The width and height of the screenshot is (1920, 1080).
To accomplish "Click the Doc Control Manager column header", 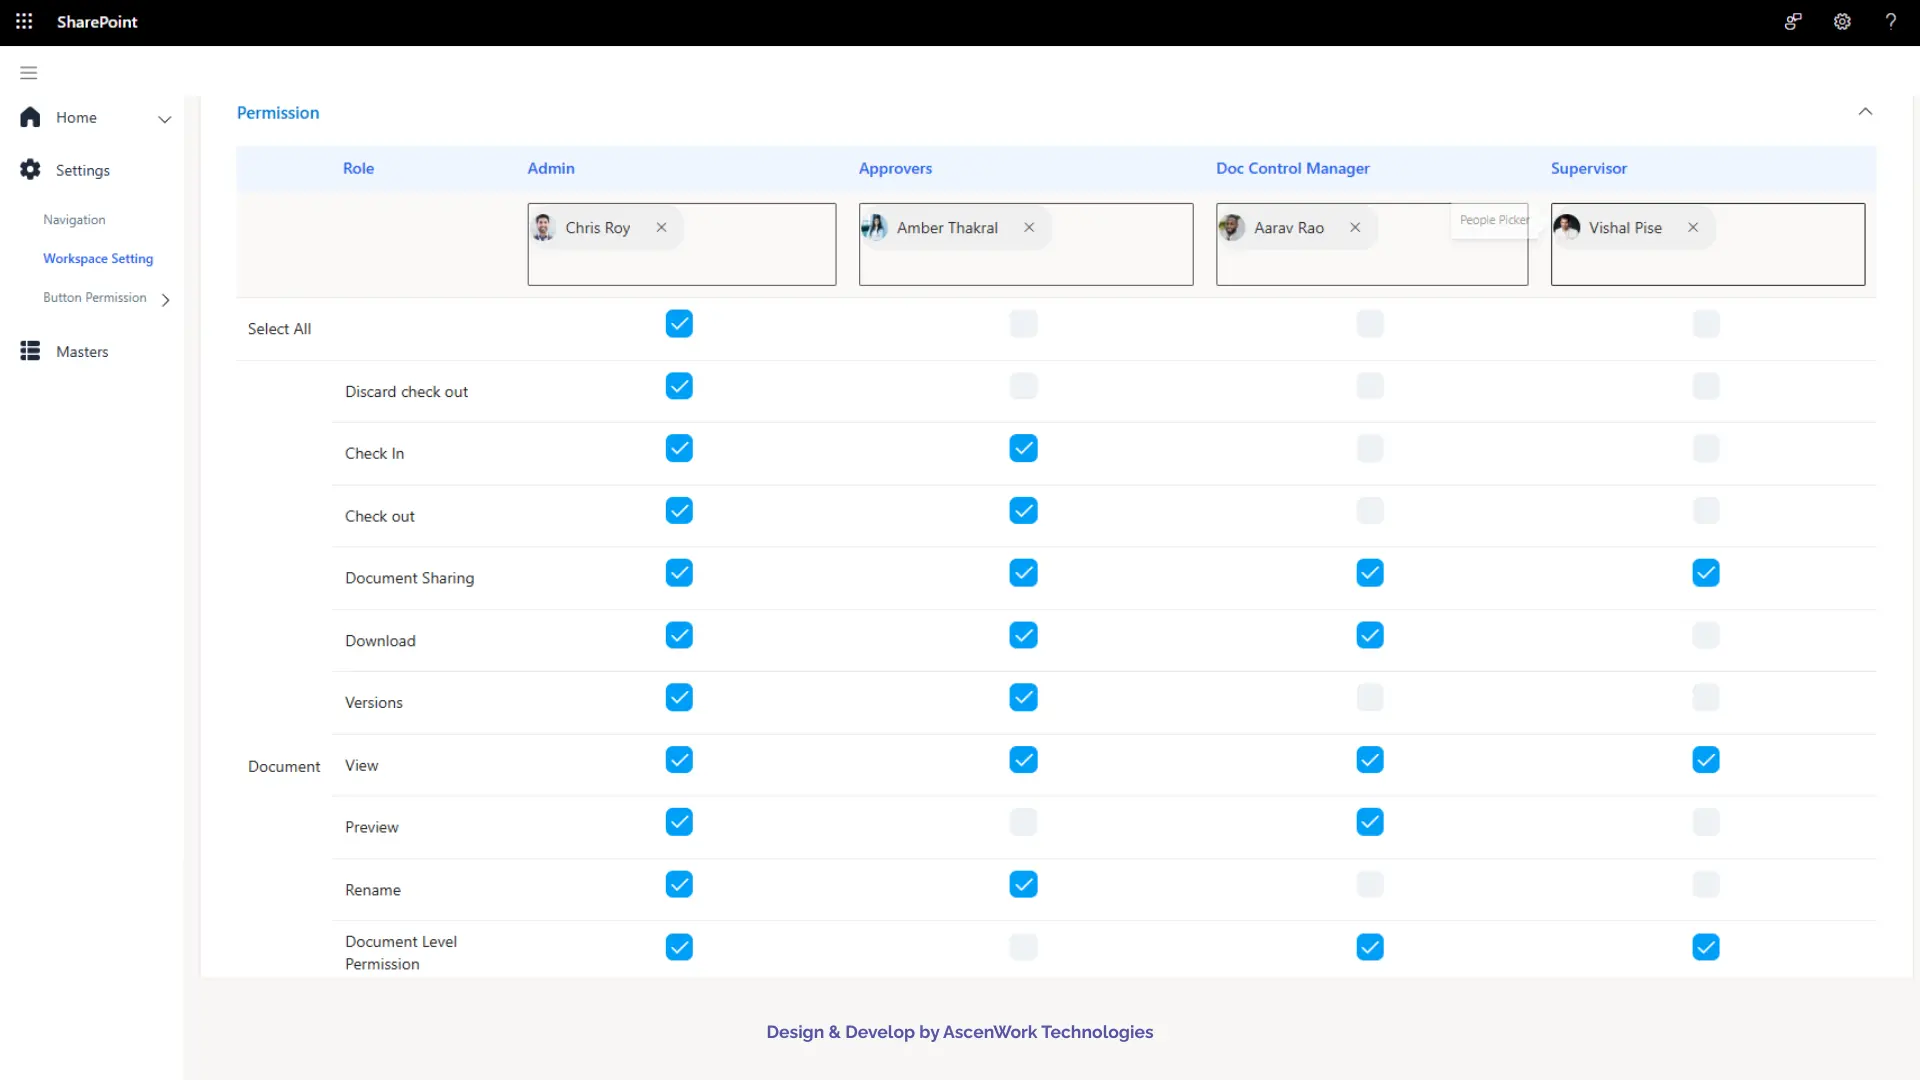I will pyautogui.click(x=1292, y=168).
